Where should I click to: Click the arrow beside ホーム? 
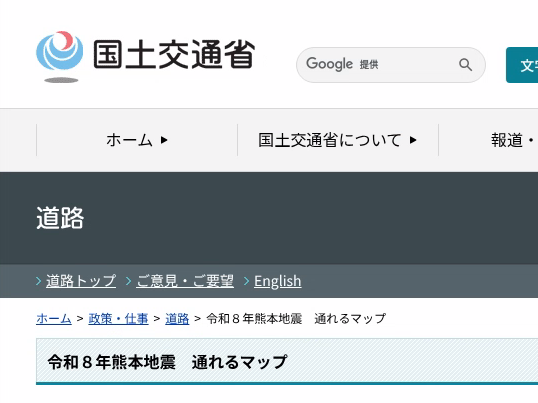click(x=164, y=140)
